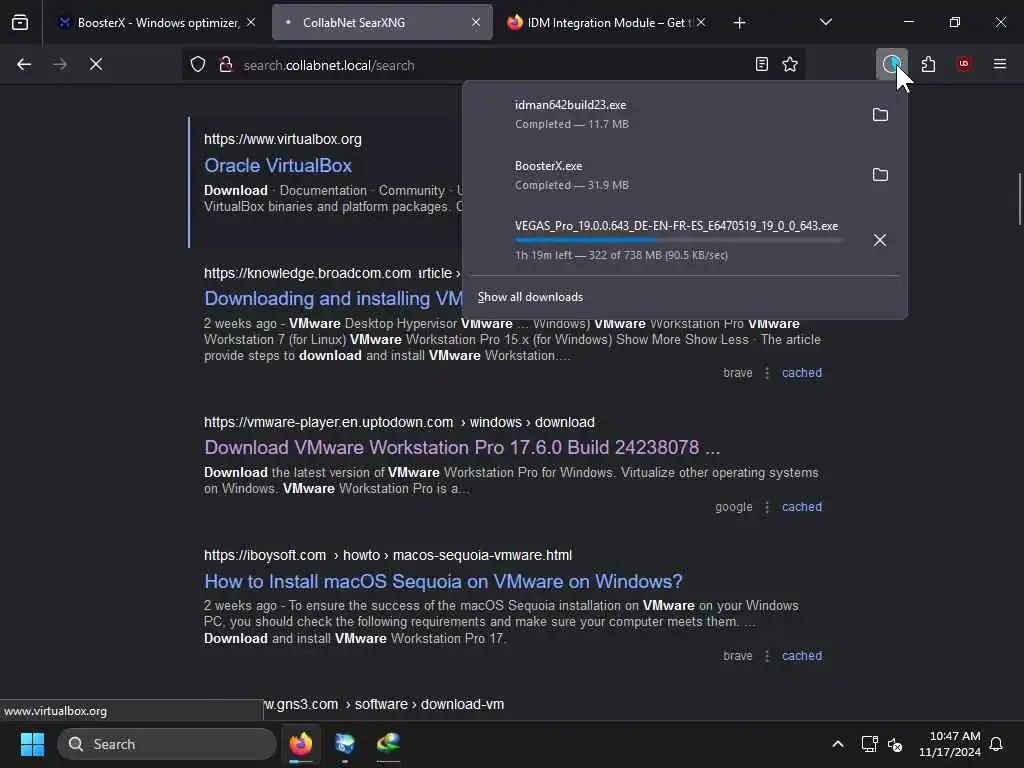The height and width of the screenshot is (768, 1024).
Task: Click the site security padlock icon
Action: point(226,65)
